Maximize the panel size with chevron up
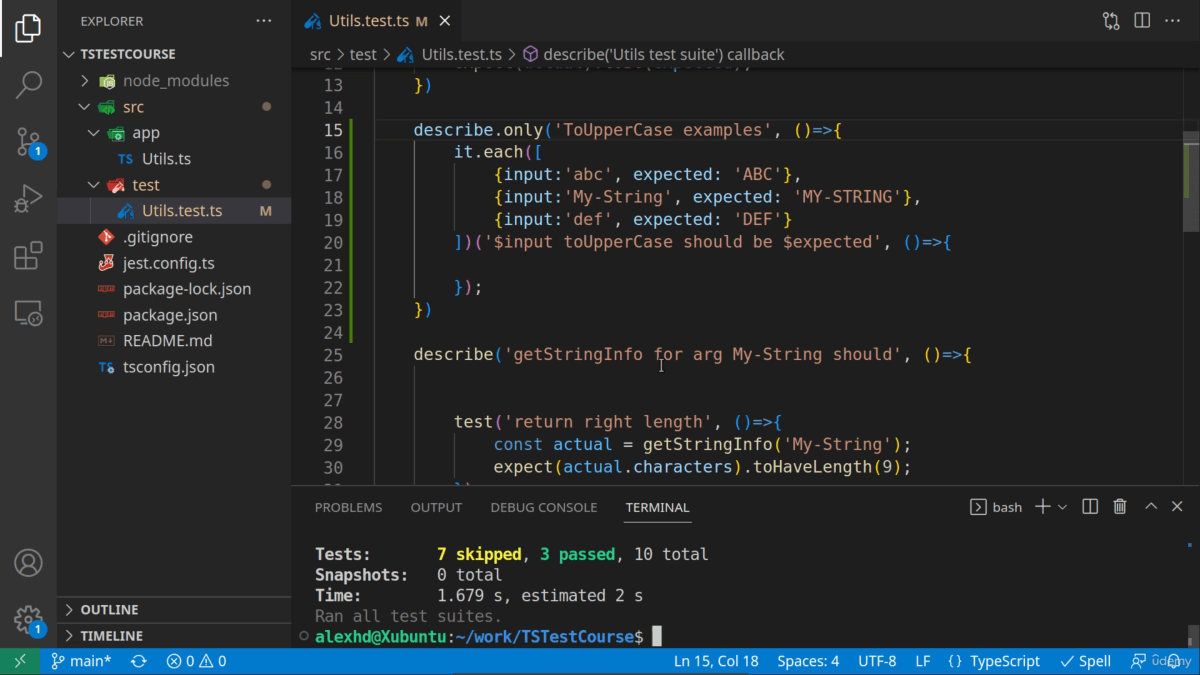Viewport: 1200px width, 675px height. click(1151, 507)
